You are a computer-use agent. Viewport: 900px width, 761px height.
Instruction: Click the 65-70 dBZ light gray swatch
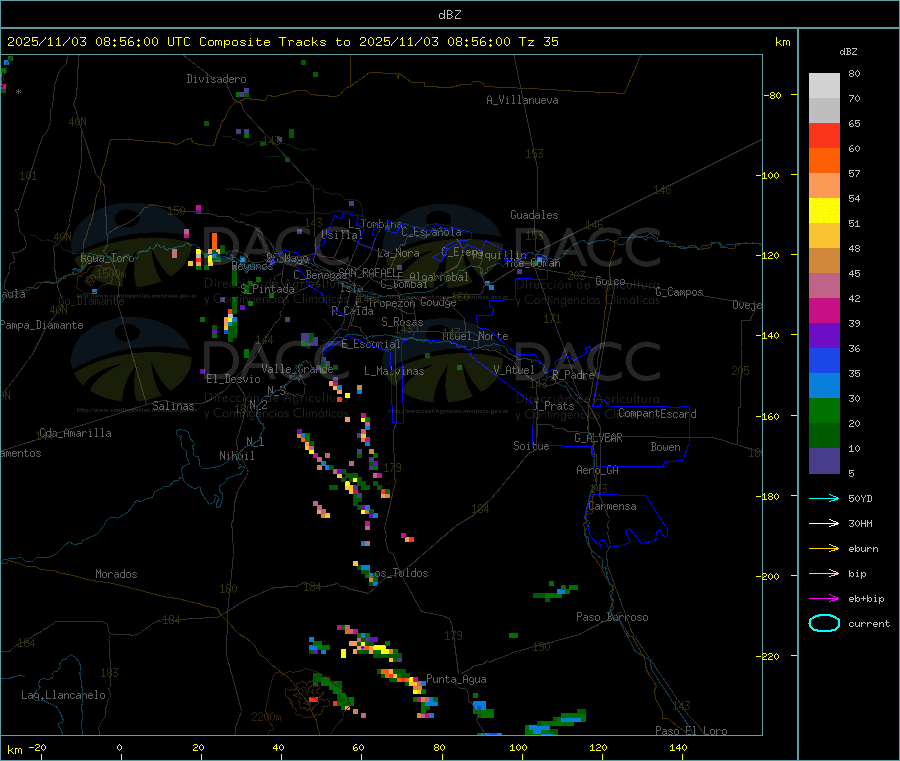(x=824, y=110)
